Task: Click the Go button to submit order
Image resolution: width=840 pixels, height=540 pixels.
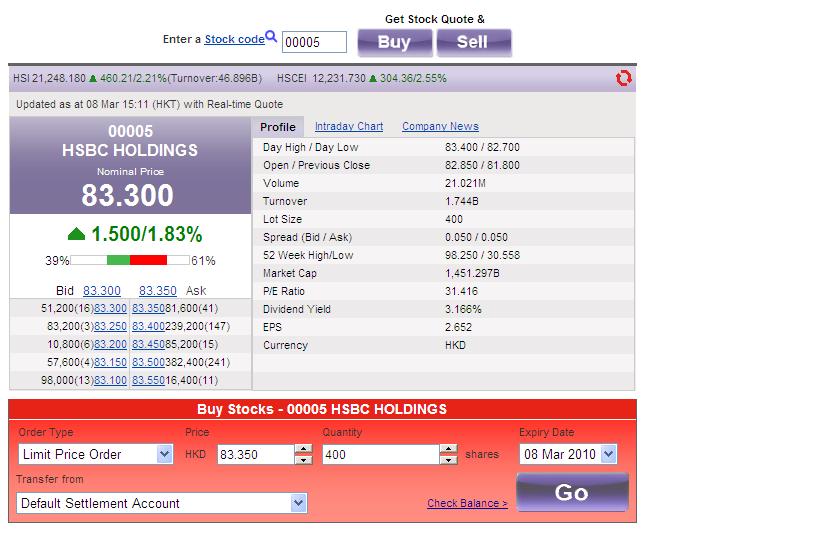Action: click(572, 492)
